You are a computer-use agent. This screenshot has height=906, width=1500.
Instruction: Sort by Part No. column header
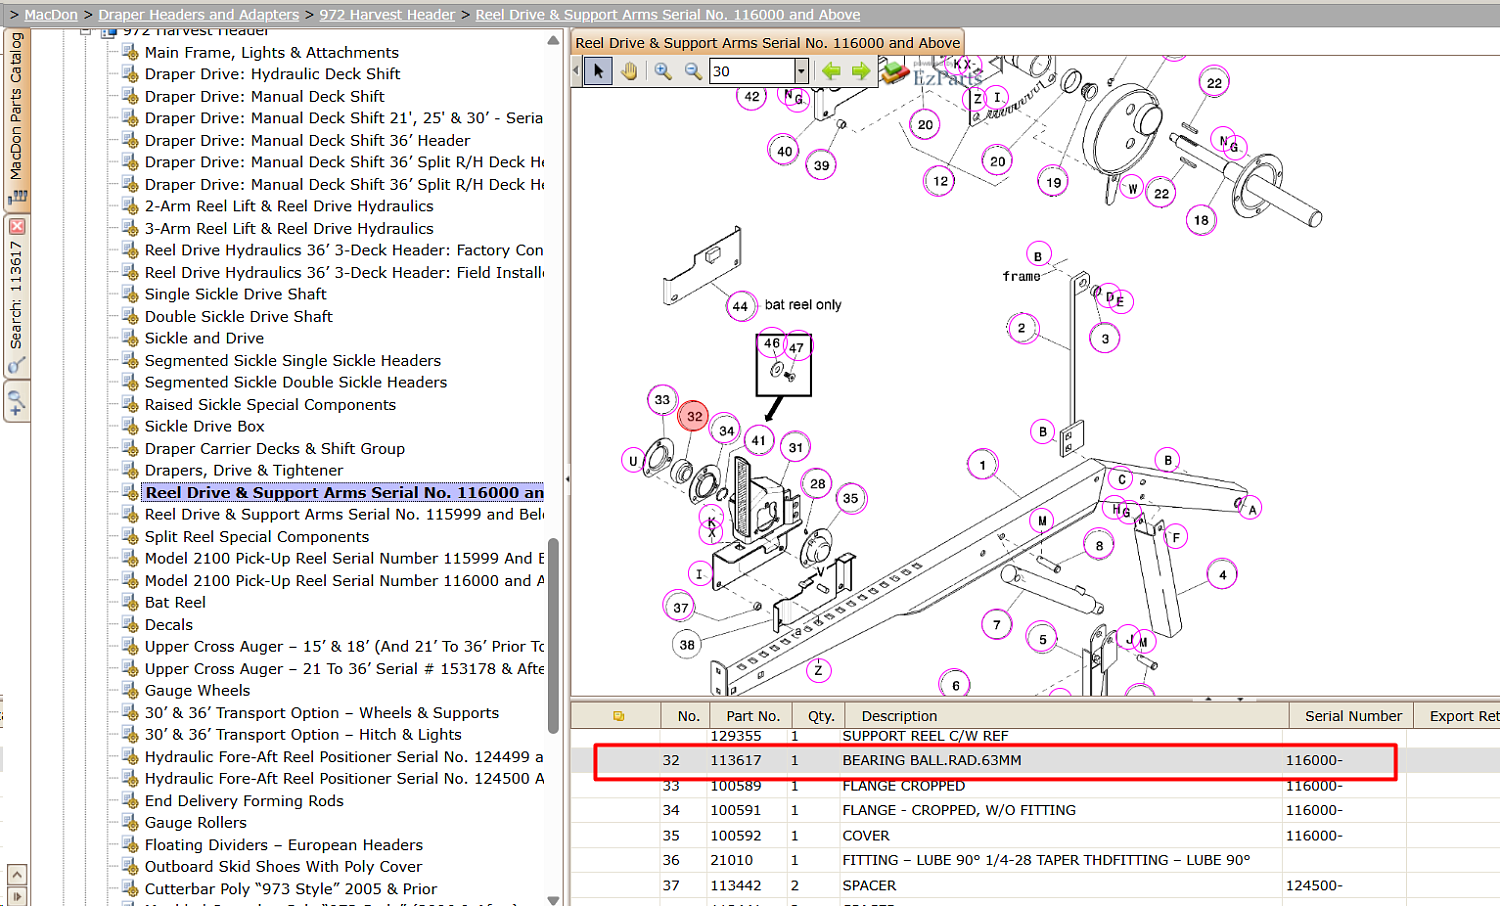(752, 716)
